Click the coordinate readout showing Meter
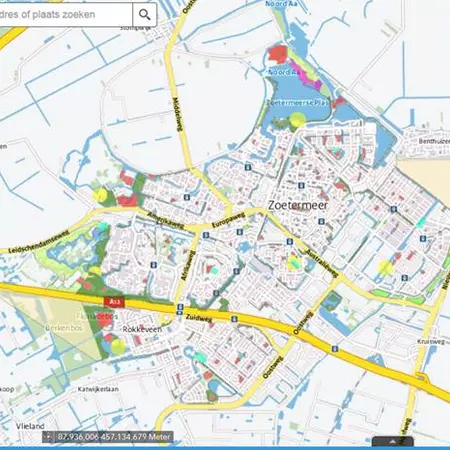The height and width of the screenshot is (450, 450). click(114, 436)
